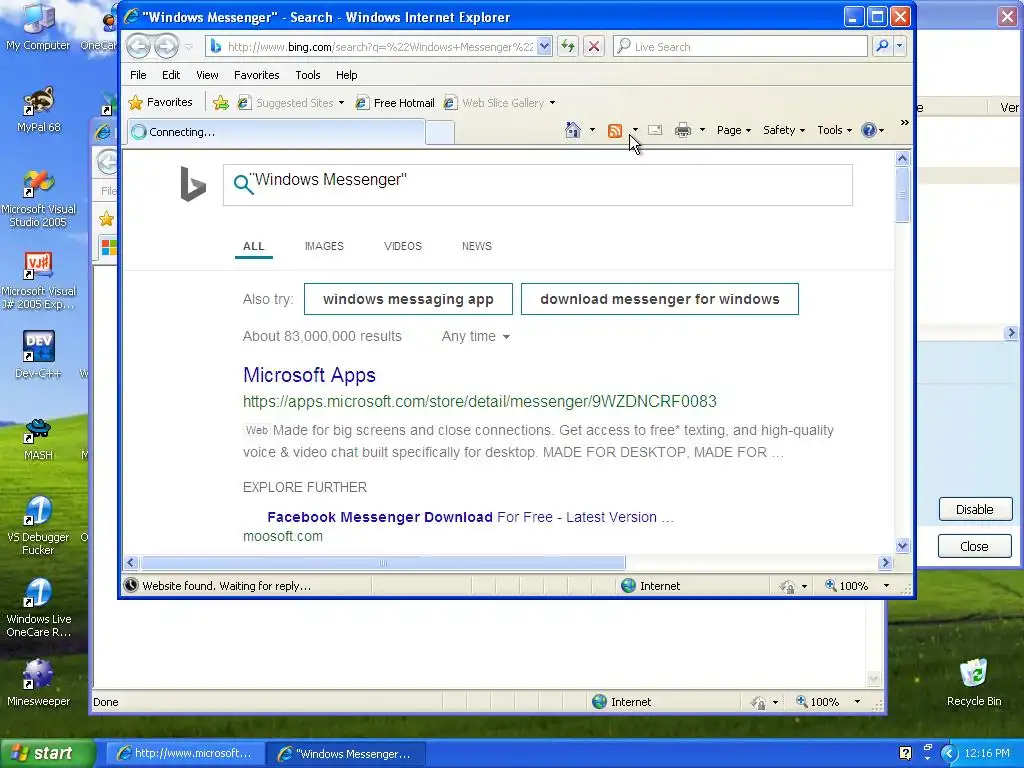Open the Microsoft Apps search result
The image size is (1024, 768).
pos(310,375)
